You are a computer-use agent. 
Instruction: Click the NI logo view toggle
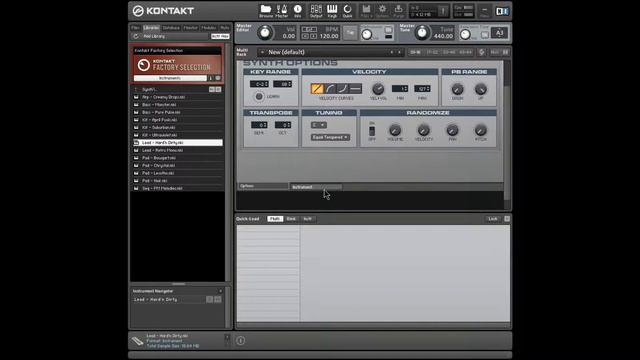tap(502, 11)
